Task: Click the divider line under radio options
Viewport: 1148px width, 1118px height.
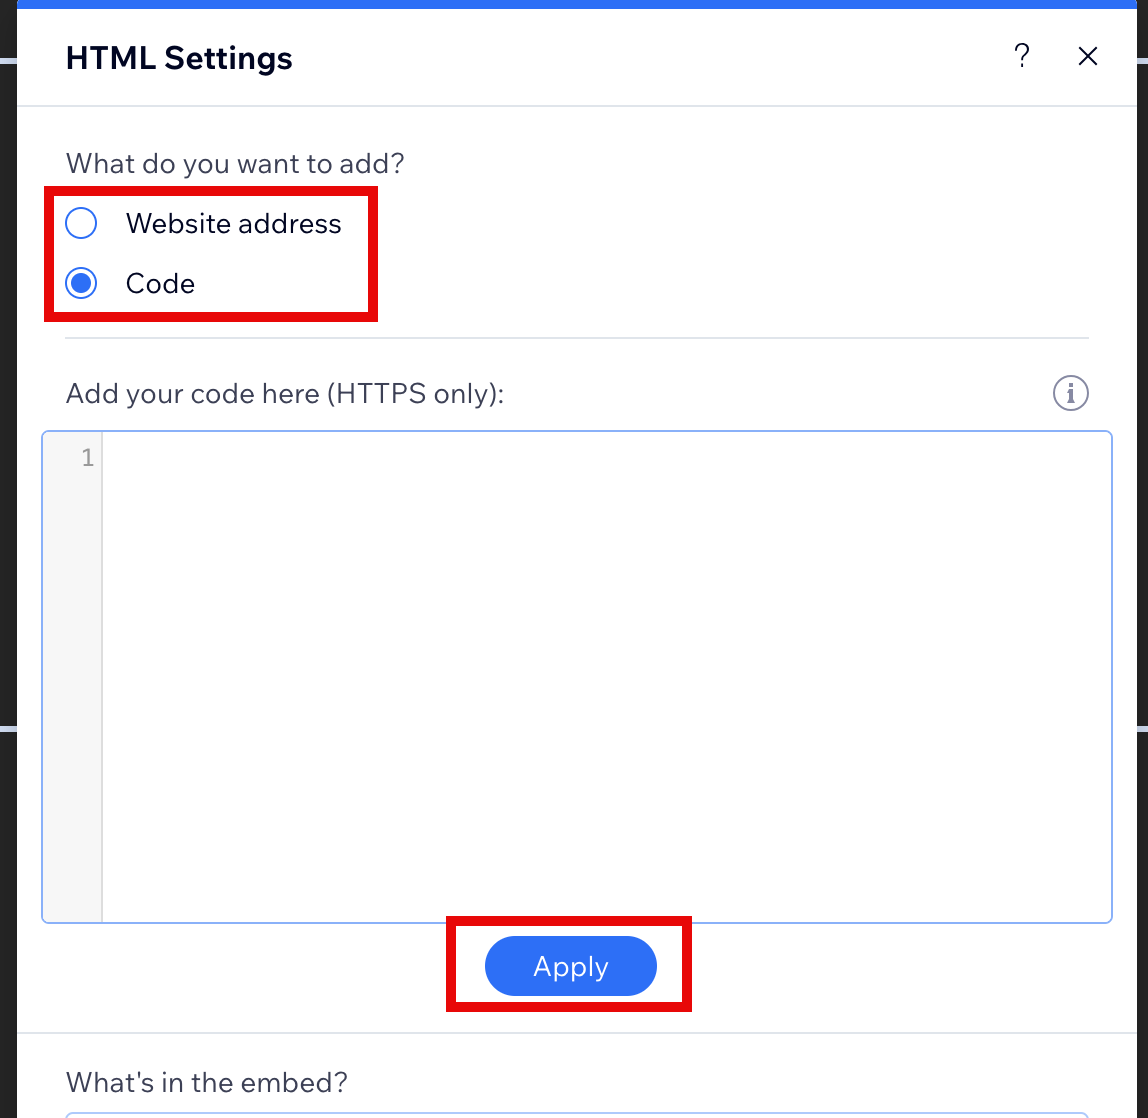Action: pos(577,338)
